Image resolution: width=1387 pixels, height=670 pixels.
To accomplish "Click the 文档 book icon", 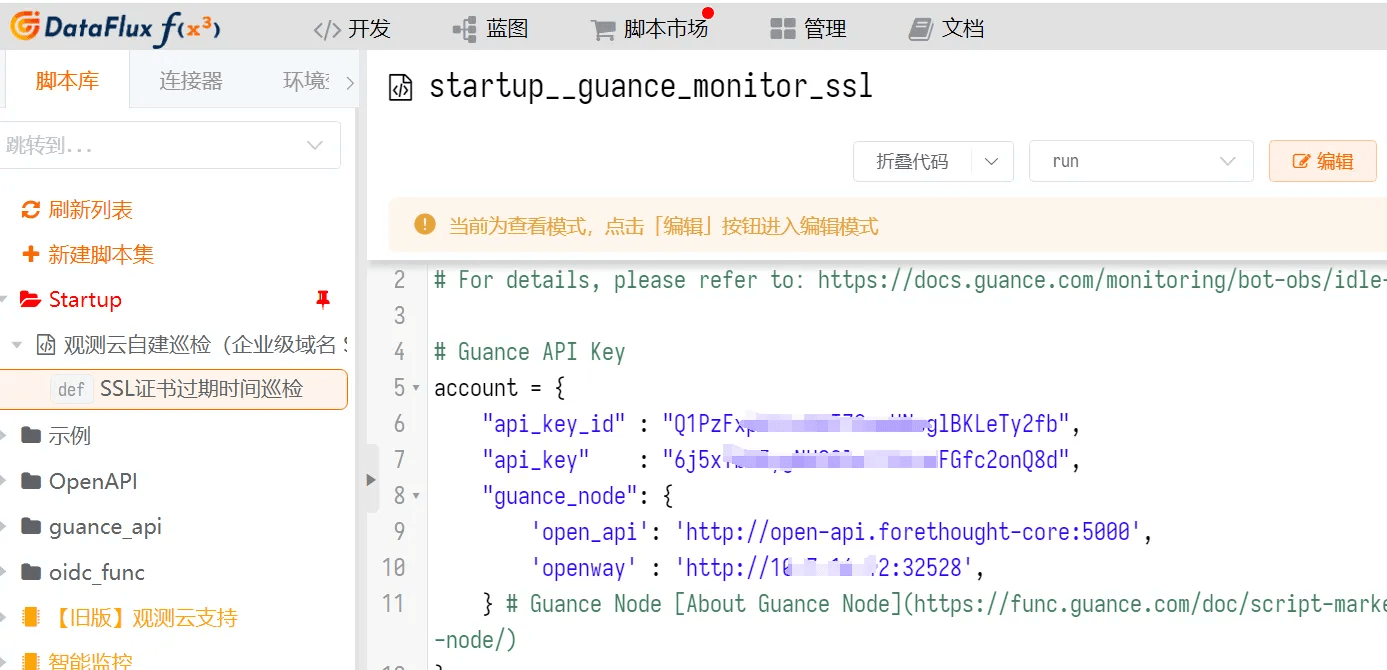I will pyautogui.click(x=920, y=30).
